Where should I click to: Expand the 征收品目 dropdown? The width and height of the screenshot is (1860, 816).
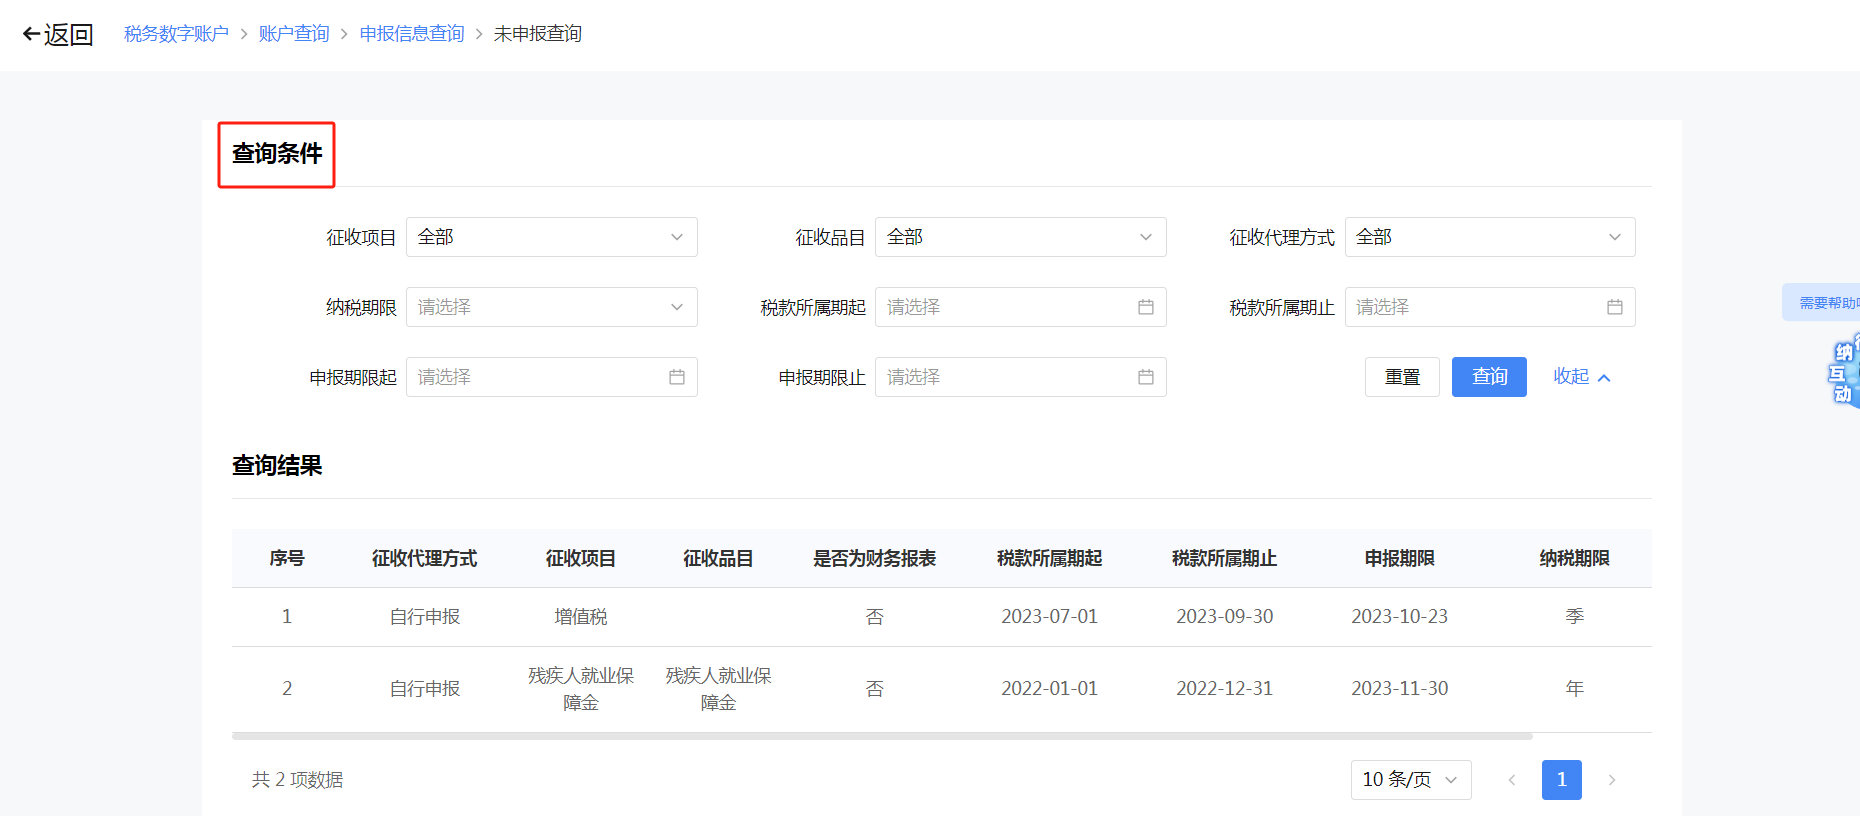click(x=1020, y=237)
